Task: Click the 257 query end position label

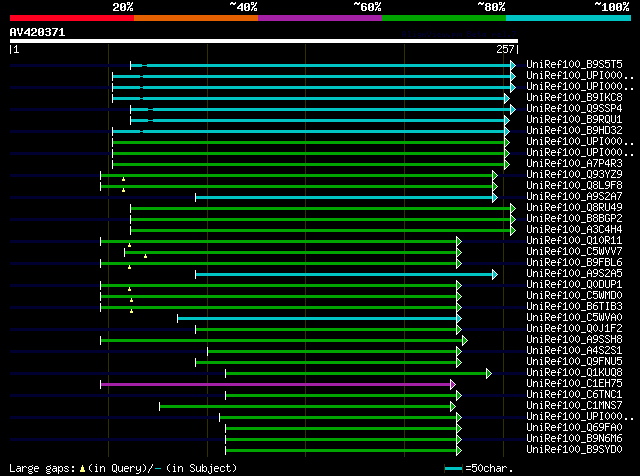Action: click(505, 49)
